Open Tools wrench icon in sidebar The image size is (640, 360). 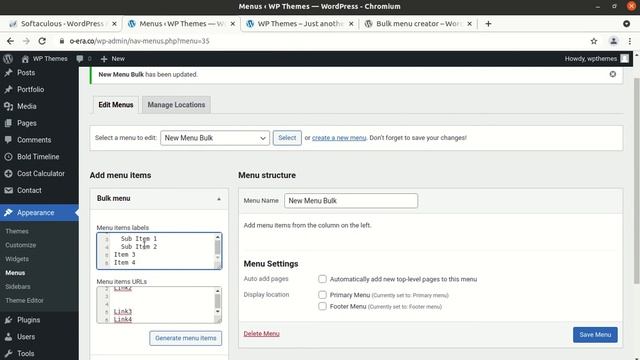point(8,353)
